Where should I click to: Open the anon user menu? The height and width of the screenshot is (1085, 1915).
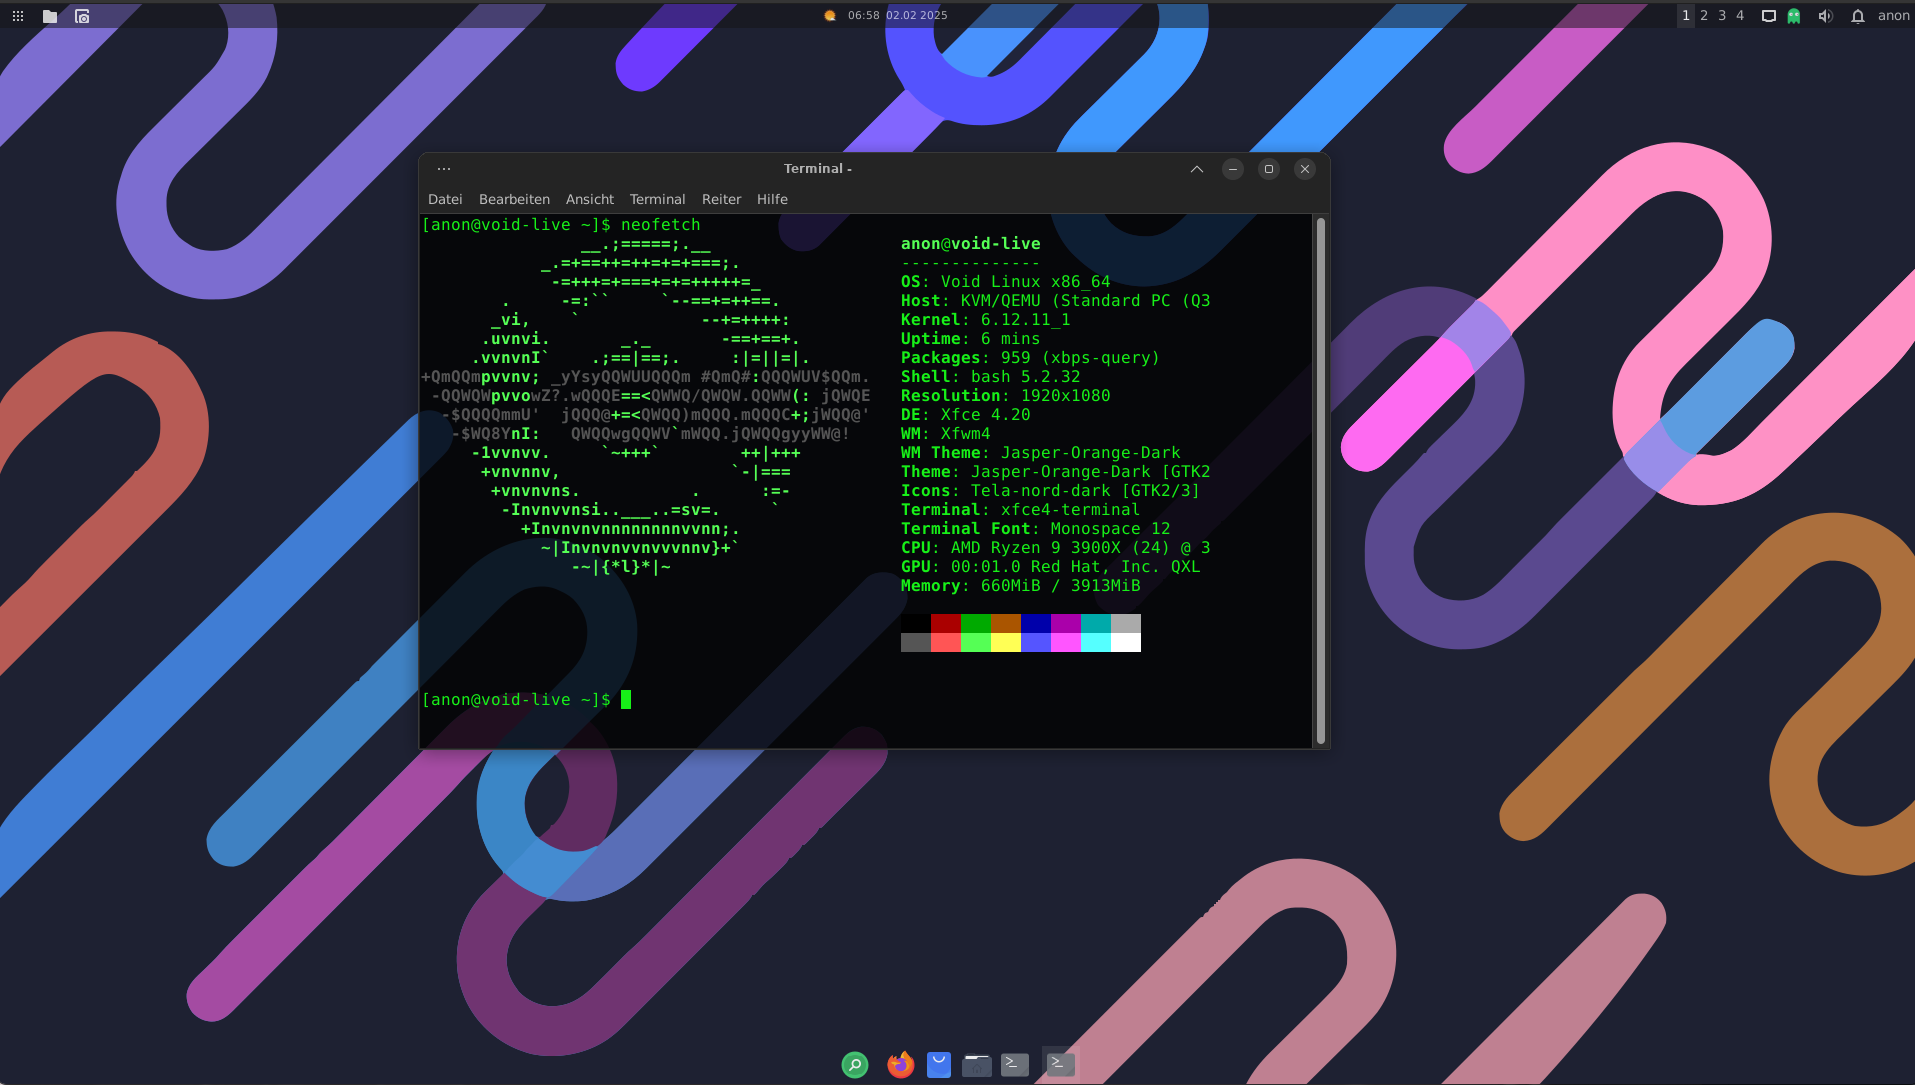(x=1893, y=16)
